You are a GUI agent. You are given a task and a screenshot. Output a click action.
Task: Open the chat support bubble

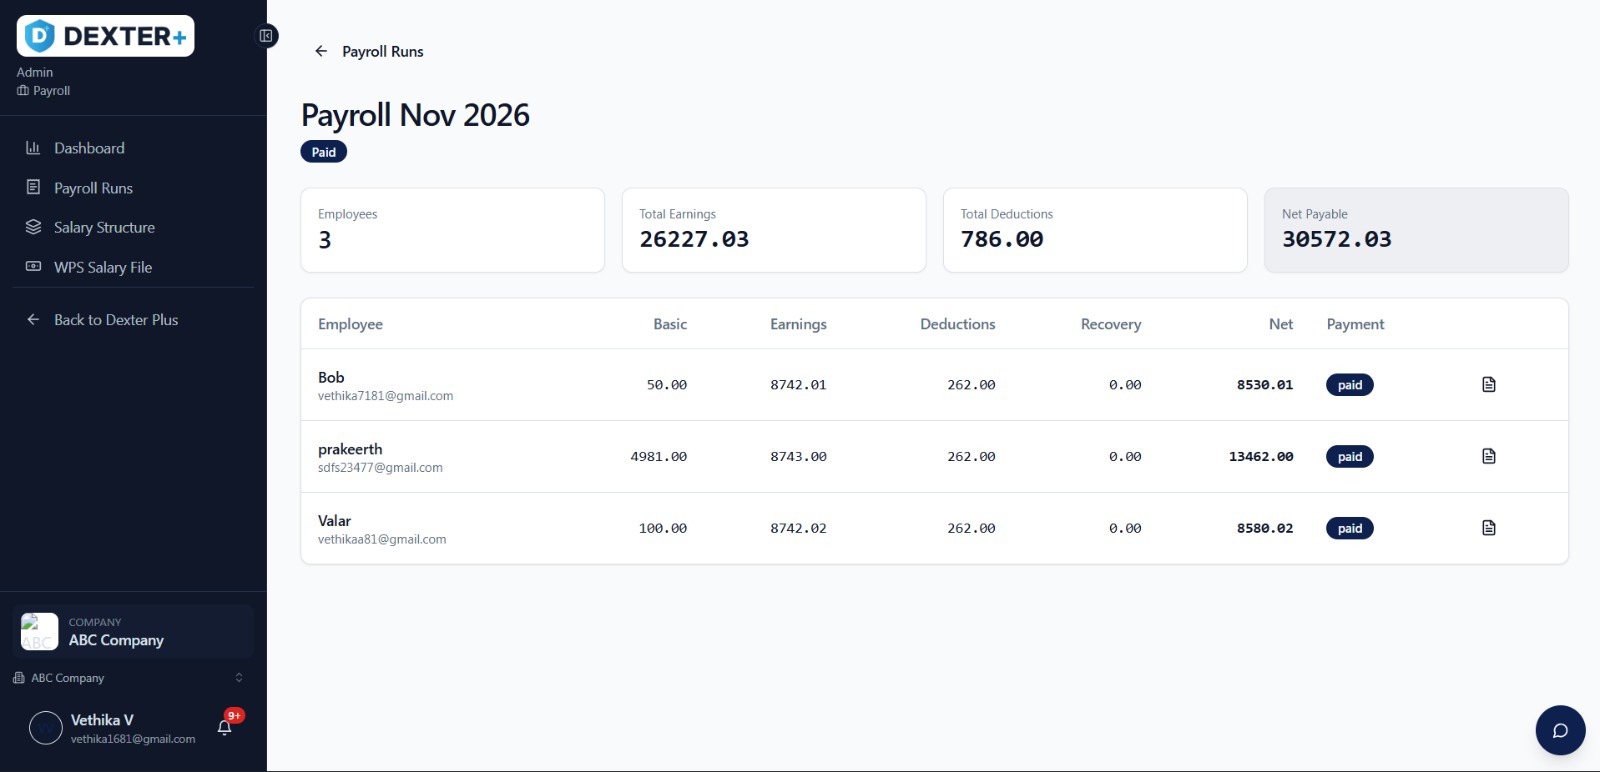pyautogui.click(x=1560, y=730)
